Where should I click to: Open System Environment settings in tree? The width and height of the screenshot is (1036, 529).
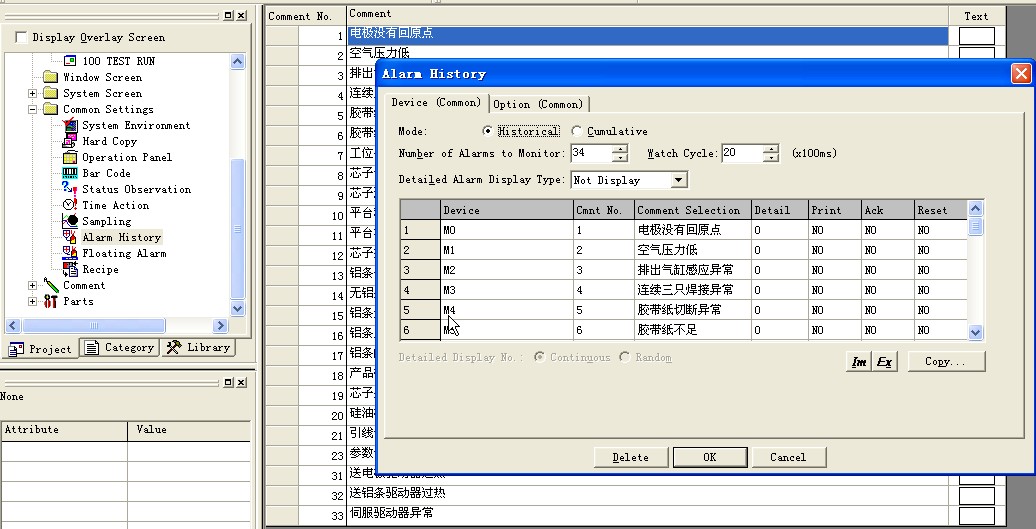click(135, 125)
